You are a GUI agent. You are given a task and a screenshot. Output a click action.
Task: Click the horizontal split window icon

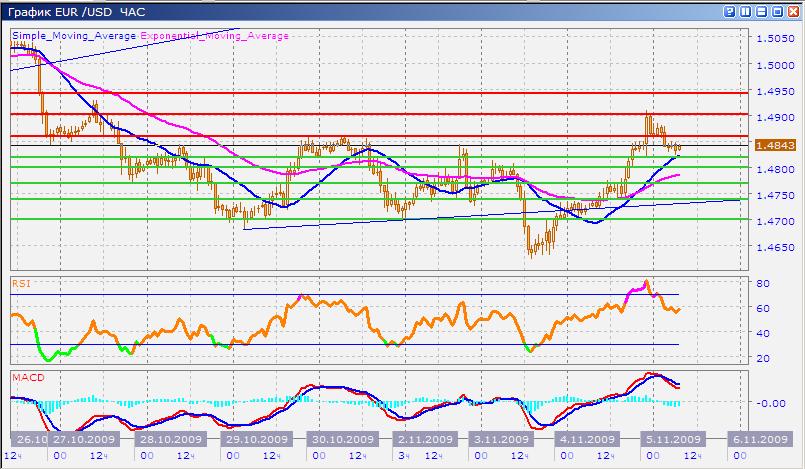coord(761,11)
